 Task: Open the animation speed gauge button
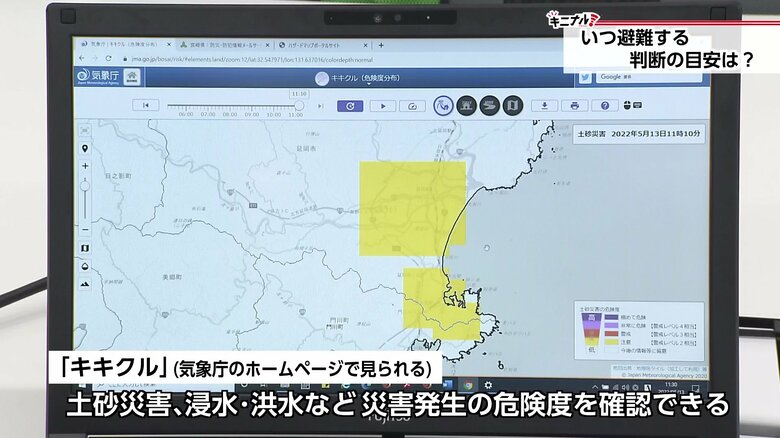coord(412,106)
